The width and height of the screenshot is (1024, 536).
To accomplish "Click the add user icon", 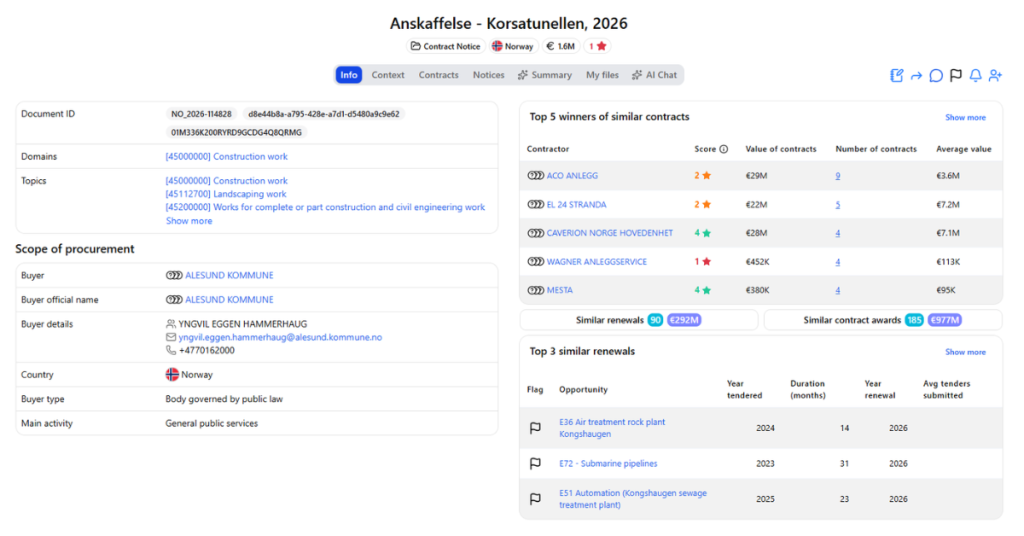I will pos(995,76).
